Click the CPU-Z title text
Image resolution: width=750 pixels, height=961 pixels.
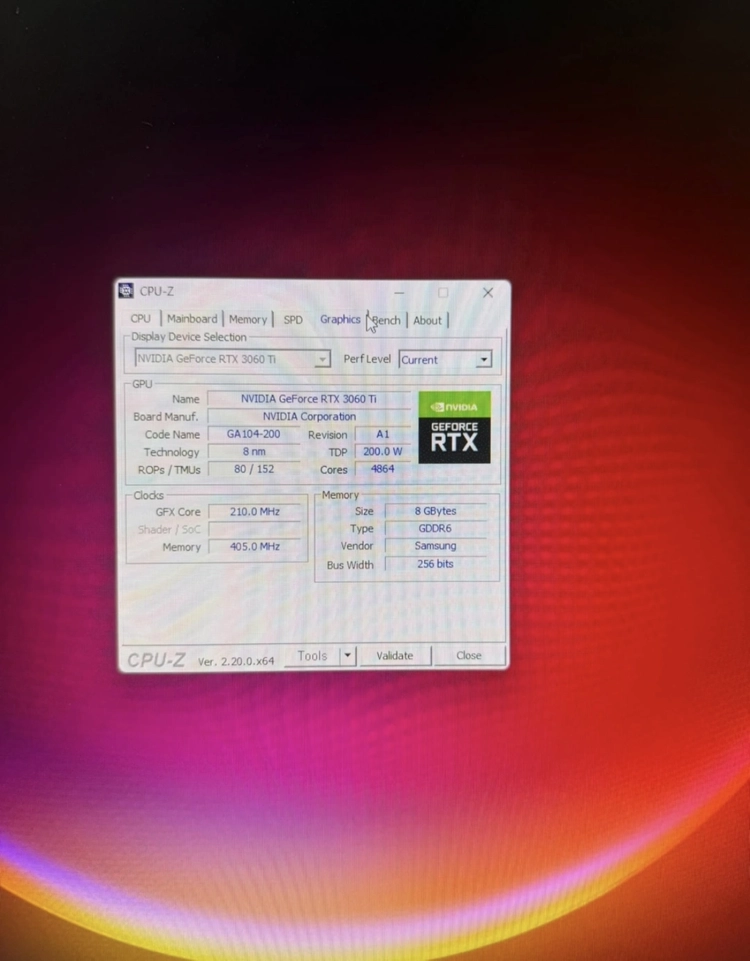pyautogui.click(x=156, y=291)
